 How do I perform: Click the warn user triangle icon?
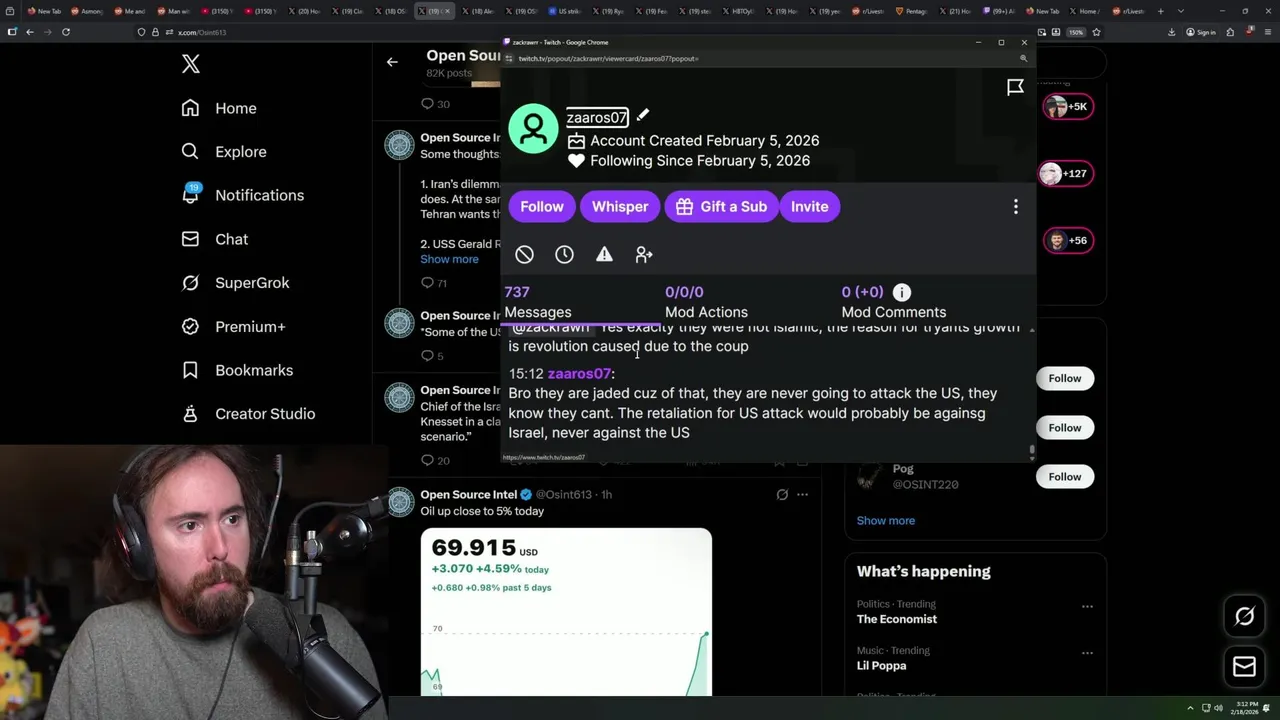tap(604, 255)
